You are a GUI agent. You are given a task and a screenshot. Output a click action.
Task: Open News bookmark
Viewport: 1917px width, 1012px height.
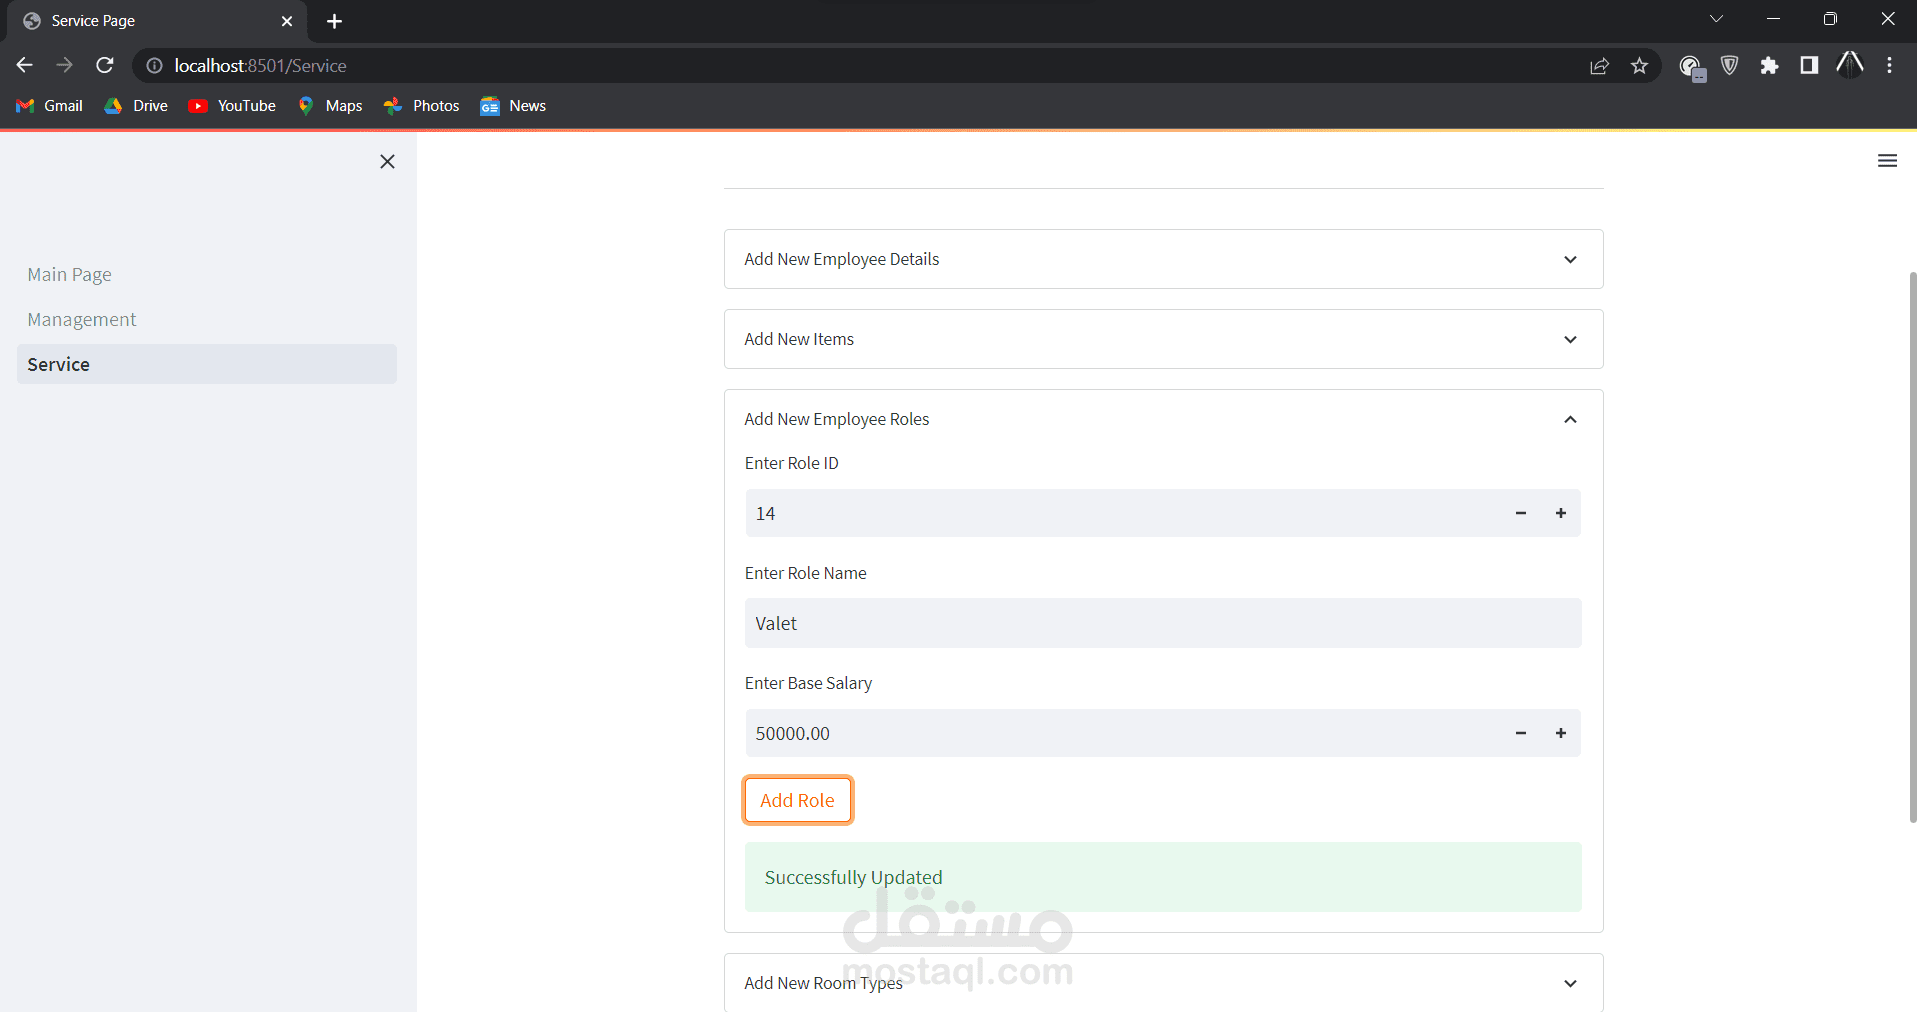tap(513, 106)
